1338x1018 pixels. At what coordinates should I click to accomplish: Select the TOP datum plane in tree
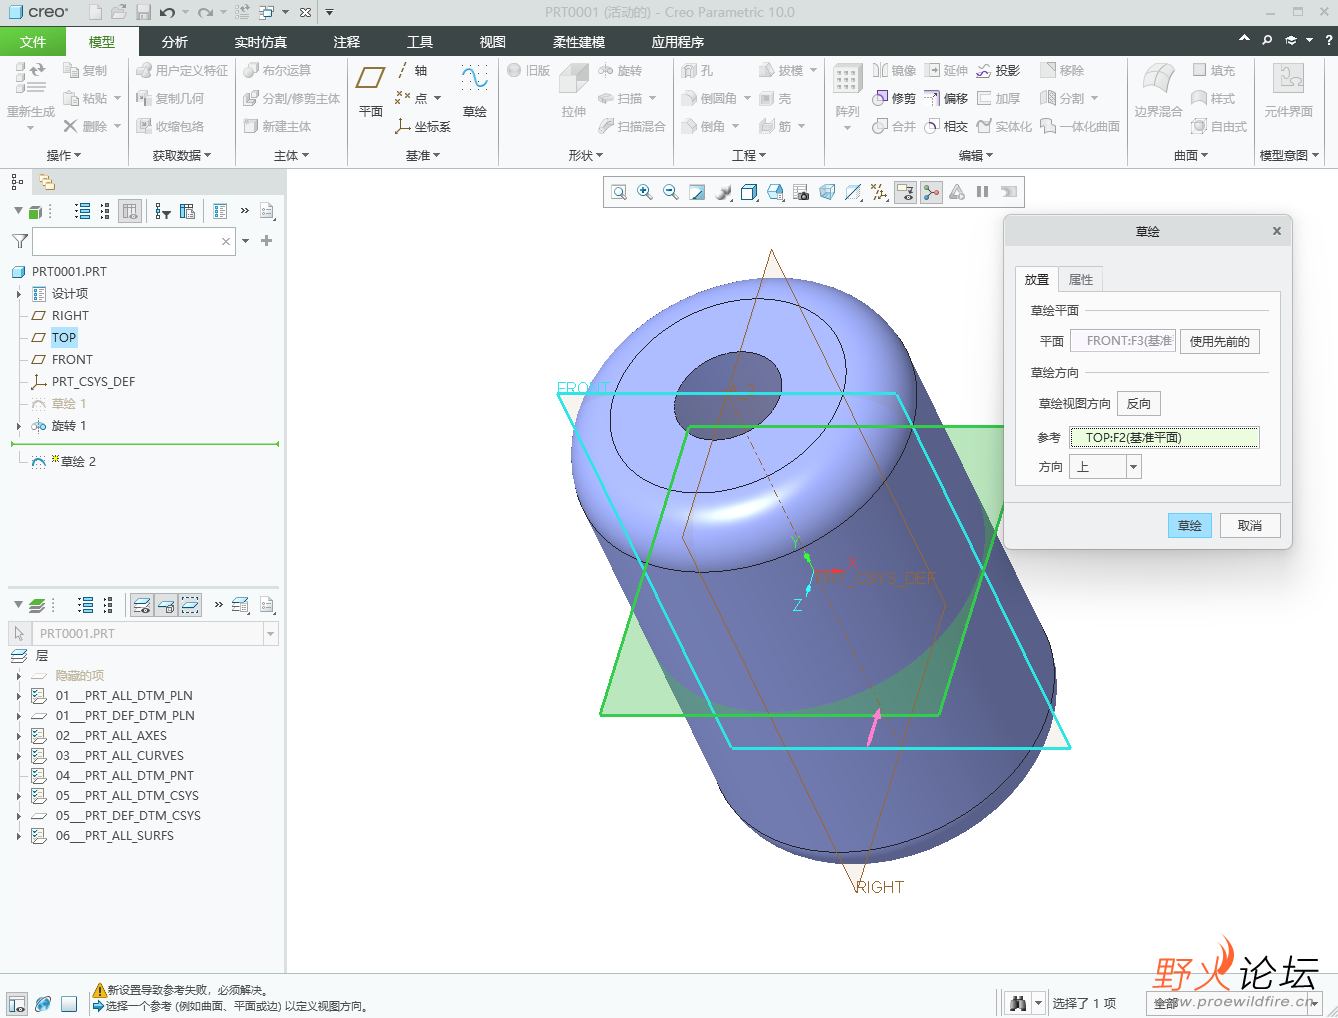(x=64, y=338)
